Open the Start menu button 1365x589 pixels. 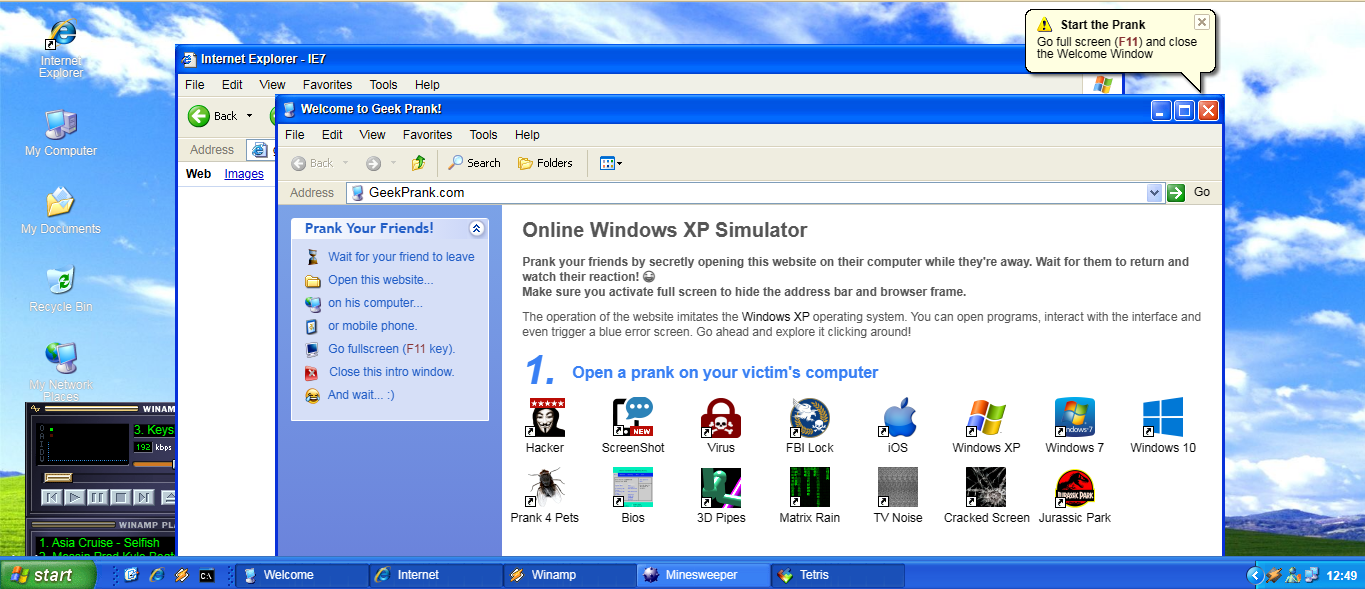click(x=48, y=575)
